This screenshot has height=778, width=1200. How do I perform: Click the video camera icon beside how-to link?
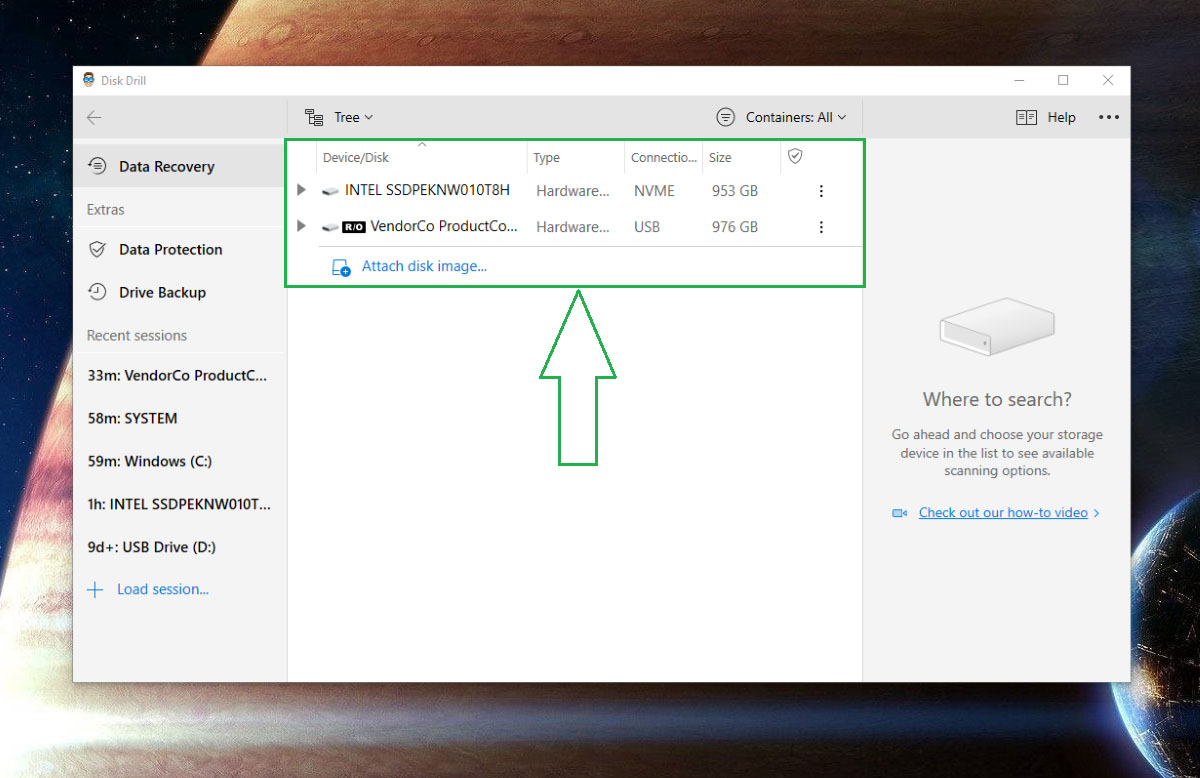[900, 513]
